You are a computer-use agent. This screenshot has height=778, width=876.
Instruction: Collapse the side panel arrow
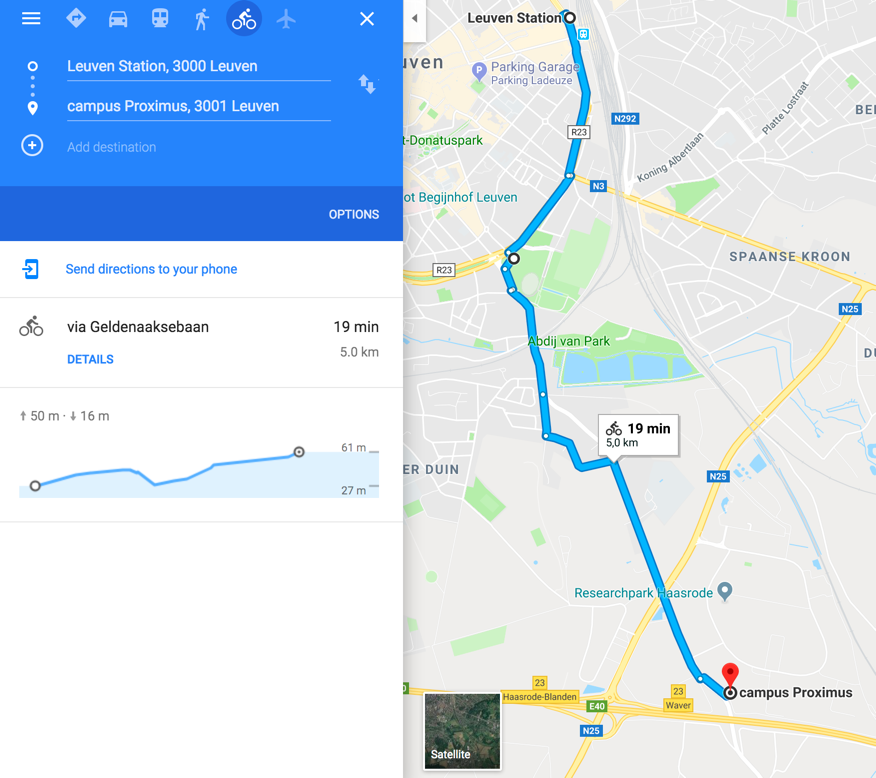415,18
